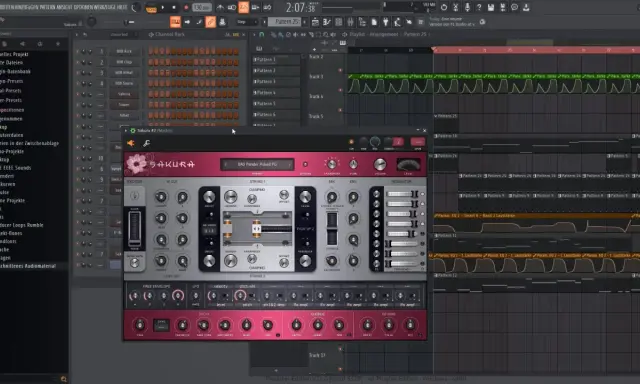Toggle the browser tree view icon
640x384 pixels.
click(362, 22)
